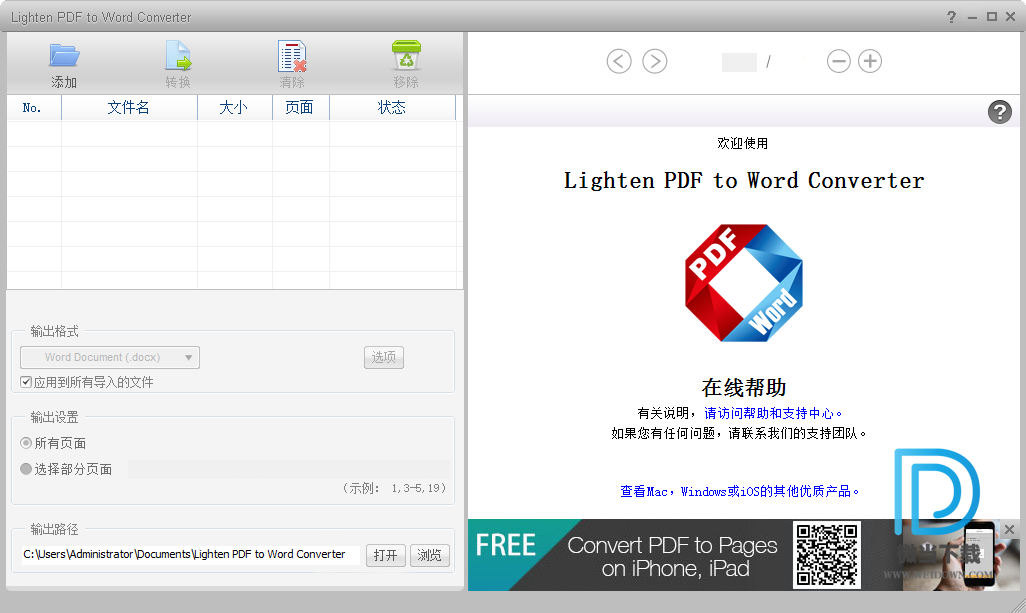Viewport: 1026px width, 613px height.
Task: Click the 转换 (Convert) toolbar icon
Action: pos(177,56)
